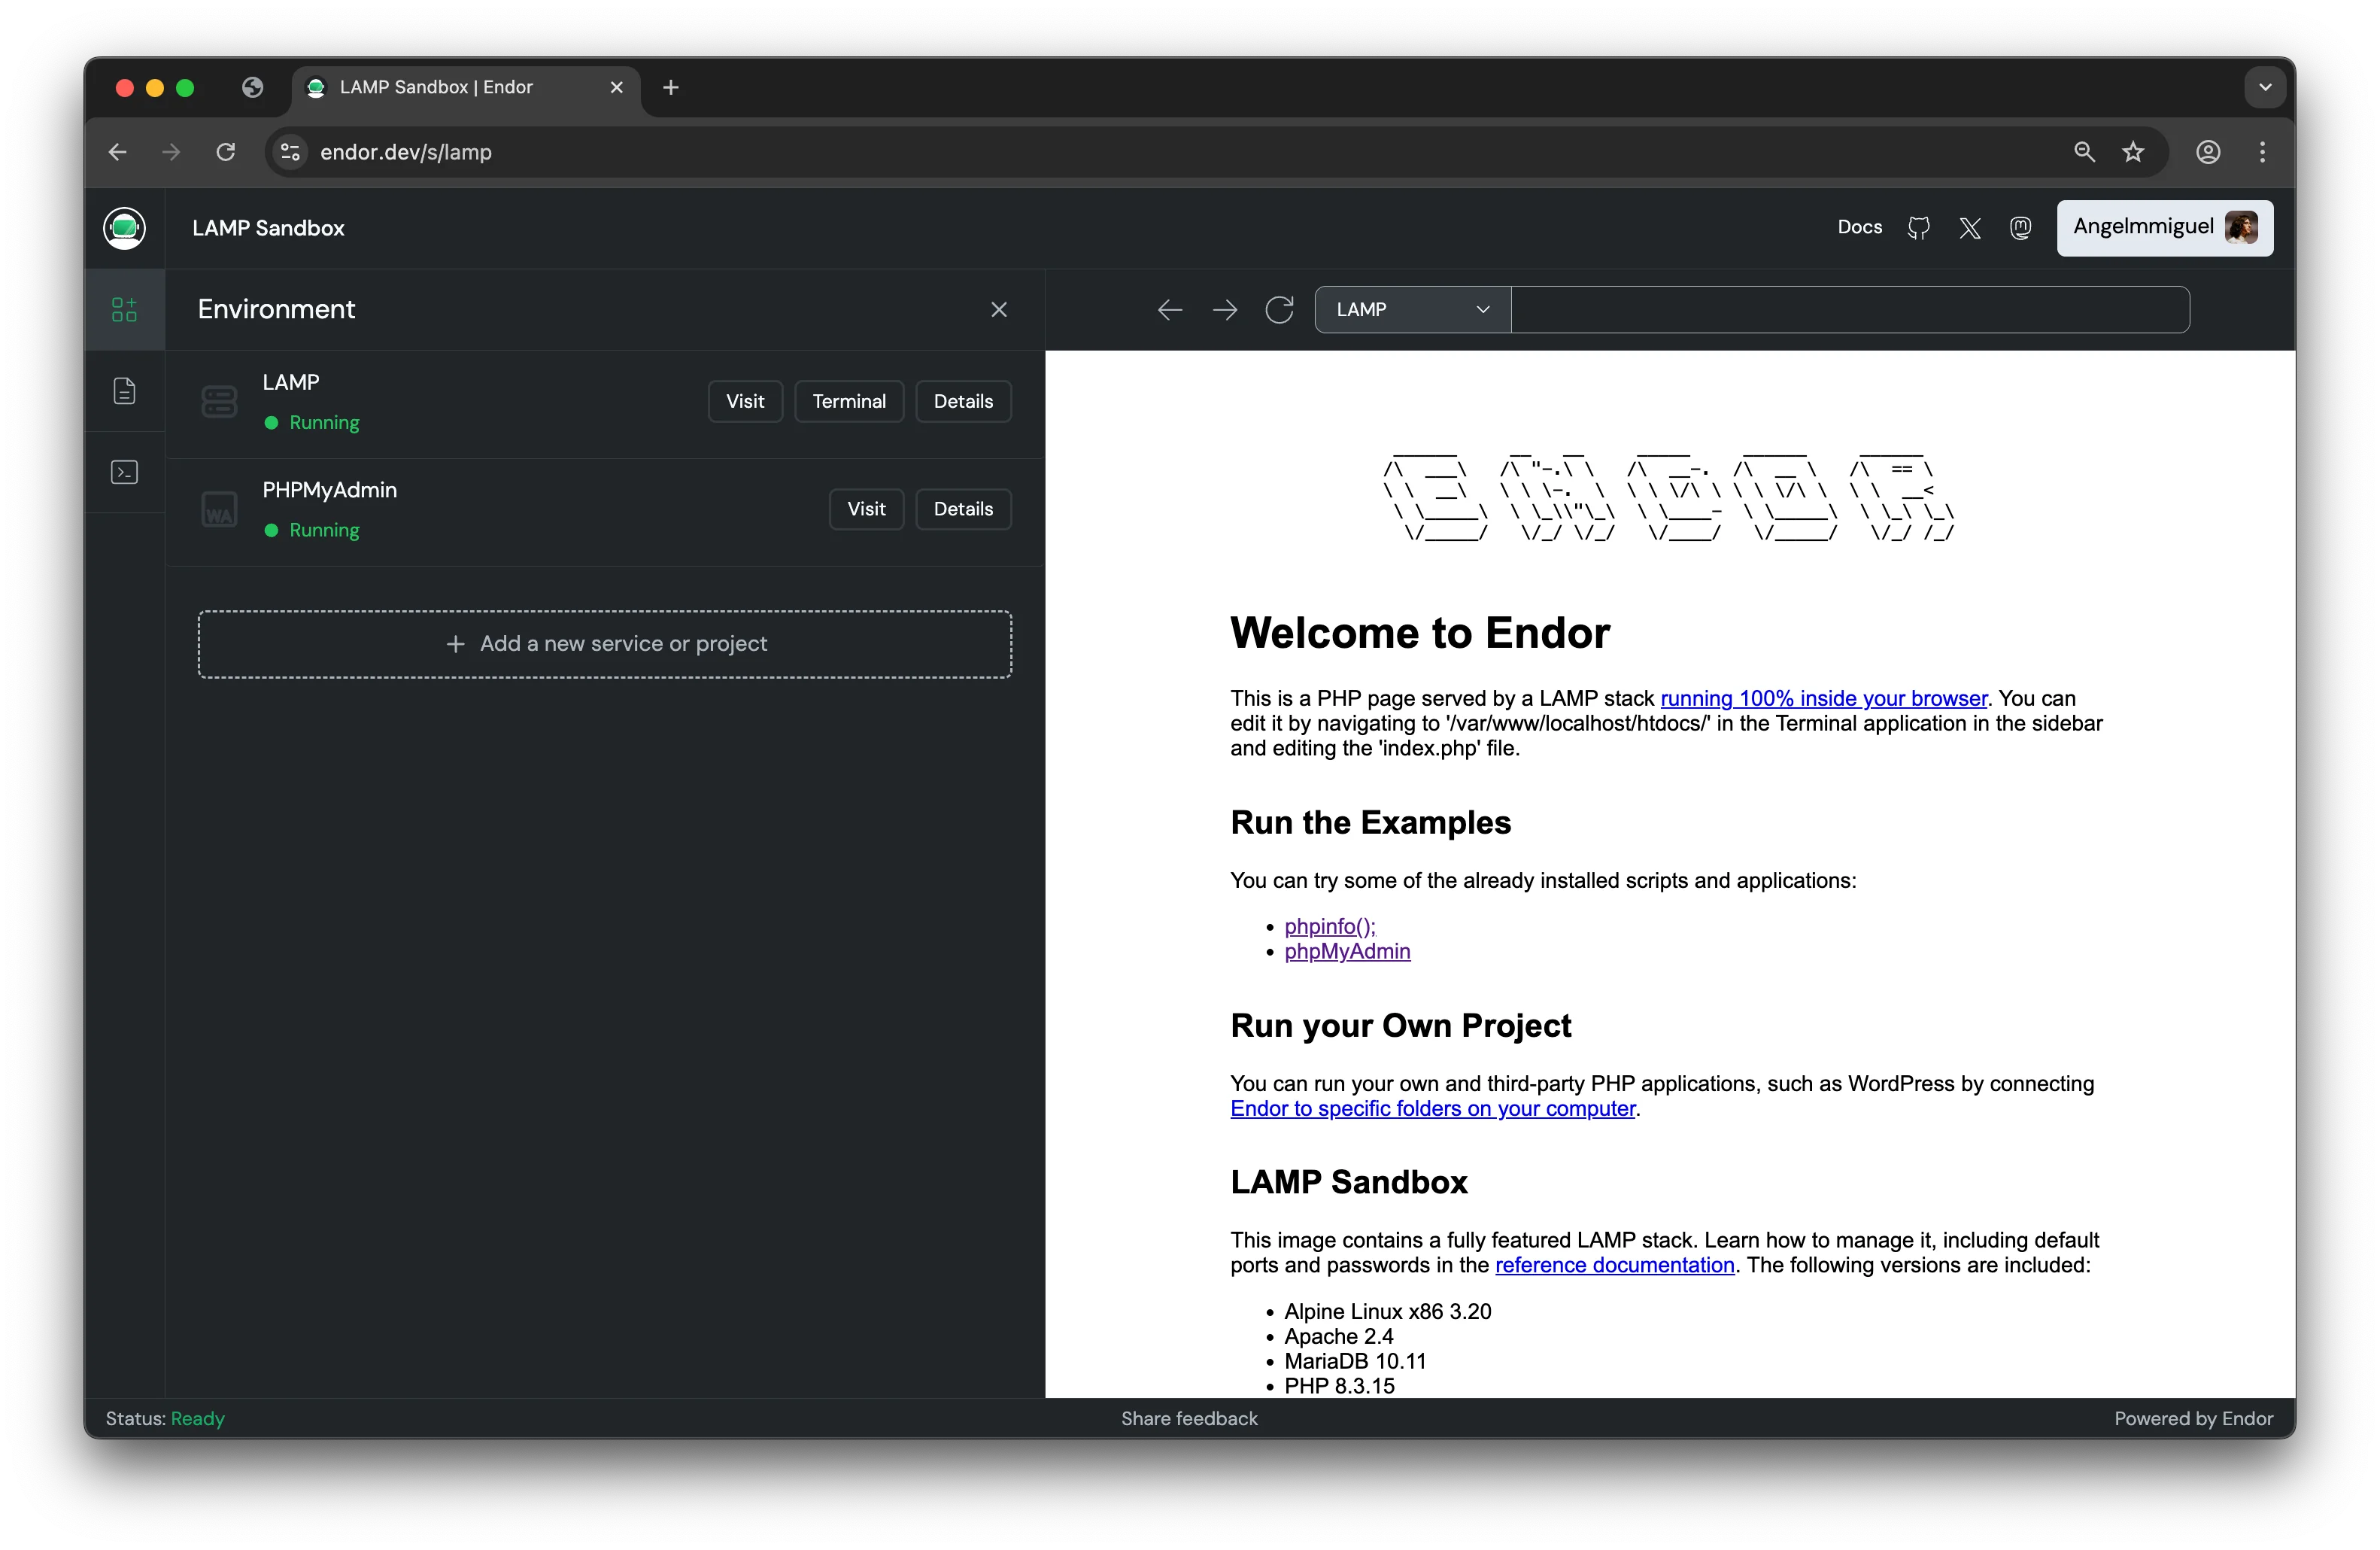Image resolution: width=2380 pixels, height=1550 pixels.
Task: Click "Add a new service or project"
Action: 605,644
